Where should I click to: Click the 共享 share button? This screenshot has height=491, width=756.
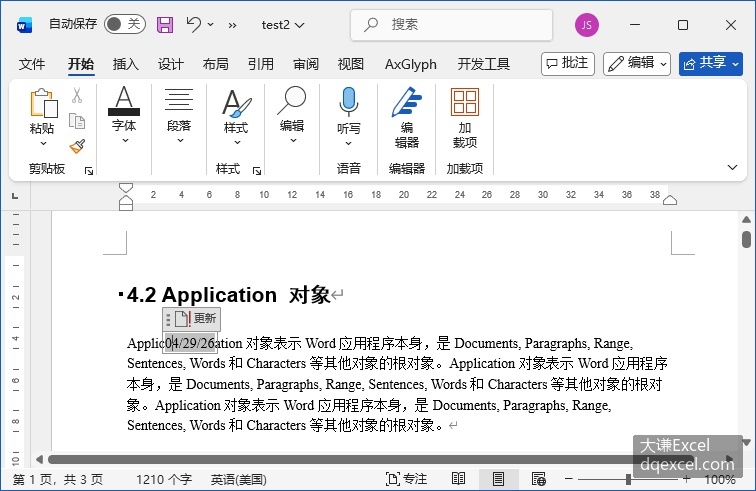click(x=711, y=64)
